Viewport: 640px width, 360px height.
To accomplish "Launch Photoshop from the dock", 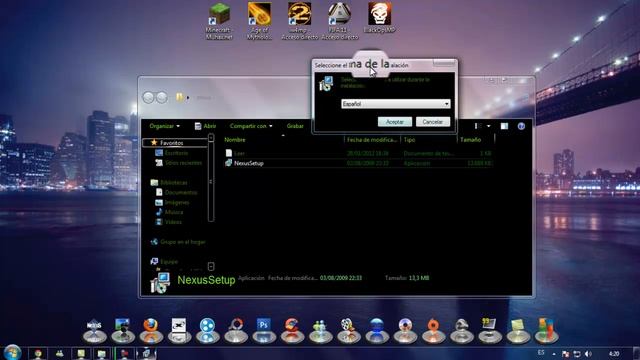I will tap(264, 330).
